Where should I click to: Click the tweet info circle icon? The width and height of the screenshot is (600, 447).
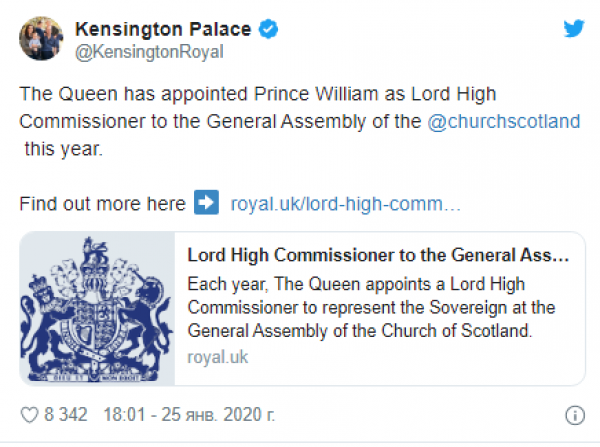click(575, 415)
